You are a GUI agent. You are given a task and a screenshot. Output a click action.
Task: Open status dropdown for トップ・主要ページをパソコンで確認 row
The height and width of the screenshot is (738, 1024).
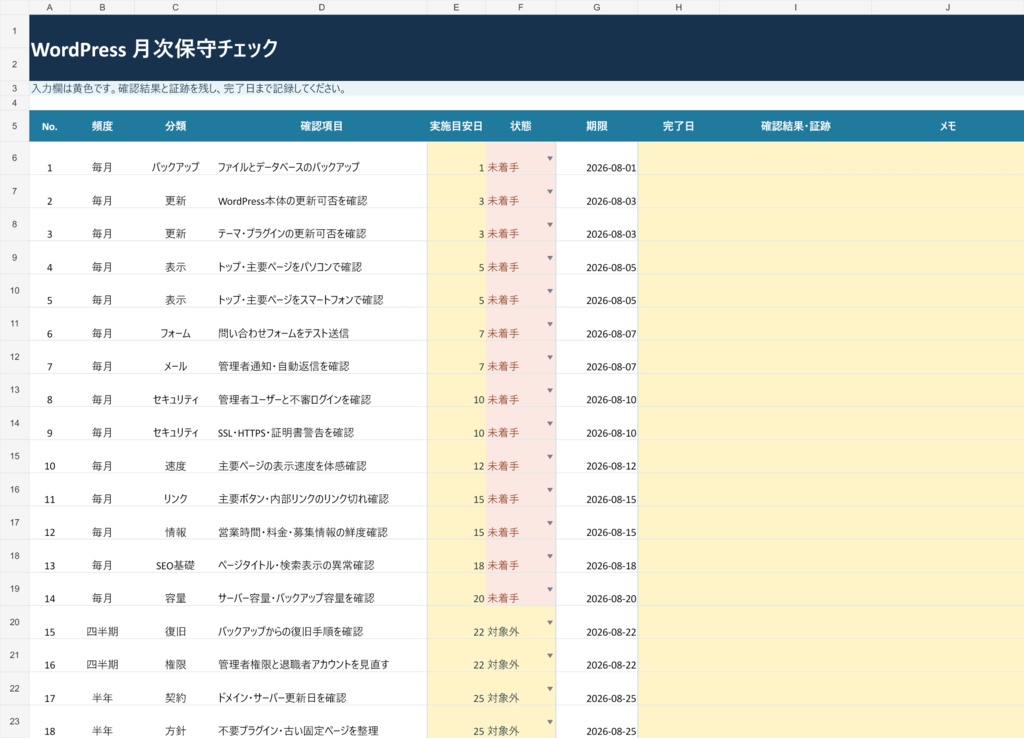[549, 258]
